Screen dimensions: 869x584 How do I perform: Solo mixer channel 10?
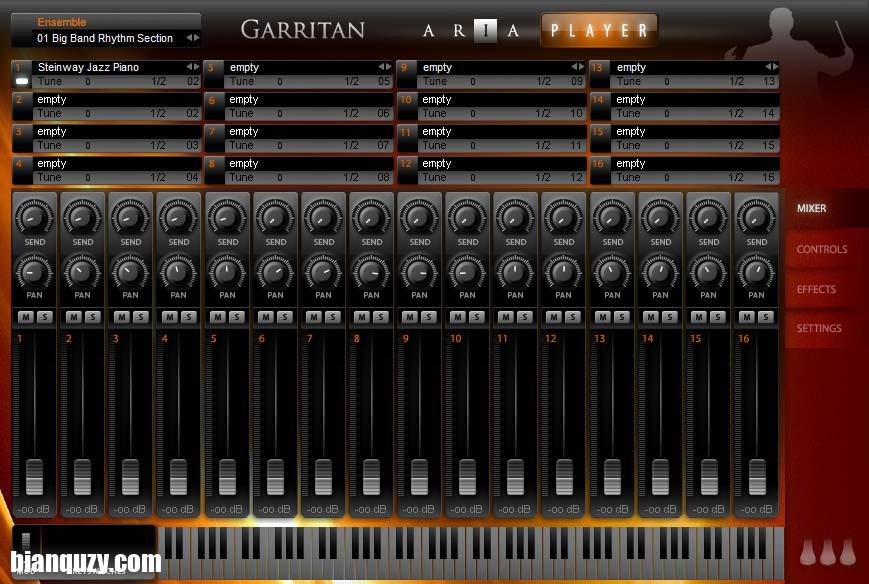pyautogui.click(x=477, y=317)
